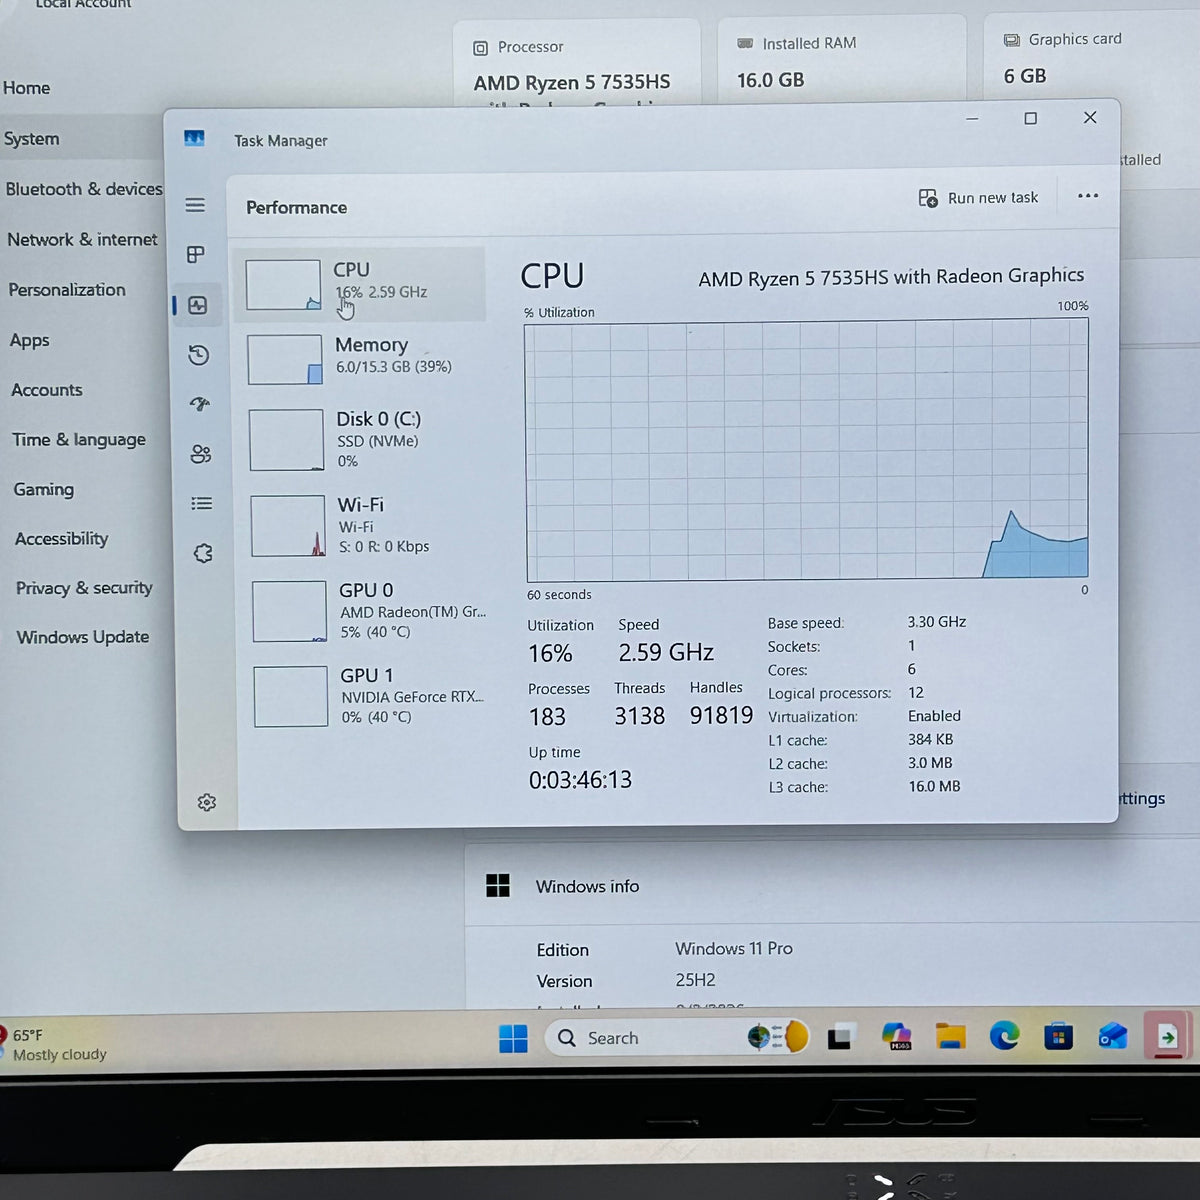Click the Windows Start button
The width and height of the screenshot is (1200, 1200).
point(513,1039)
